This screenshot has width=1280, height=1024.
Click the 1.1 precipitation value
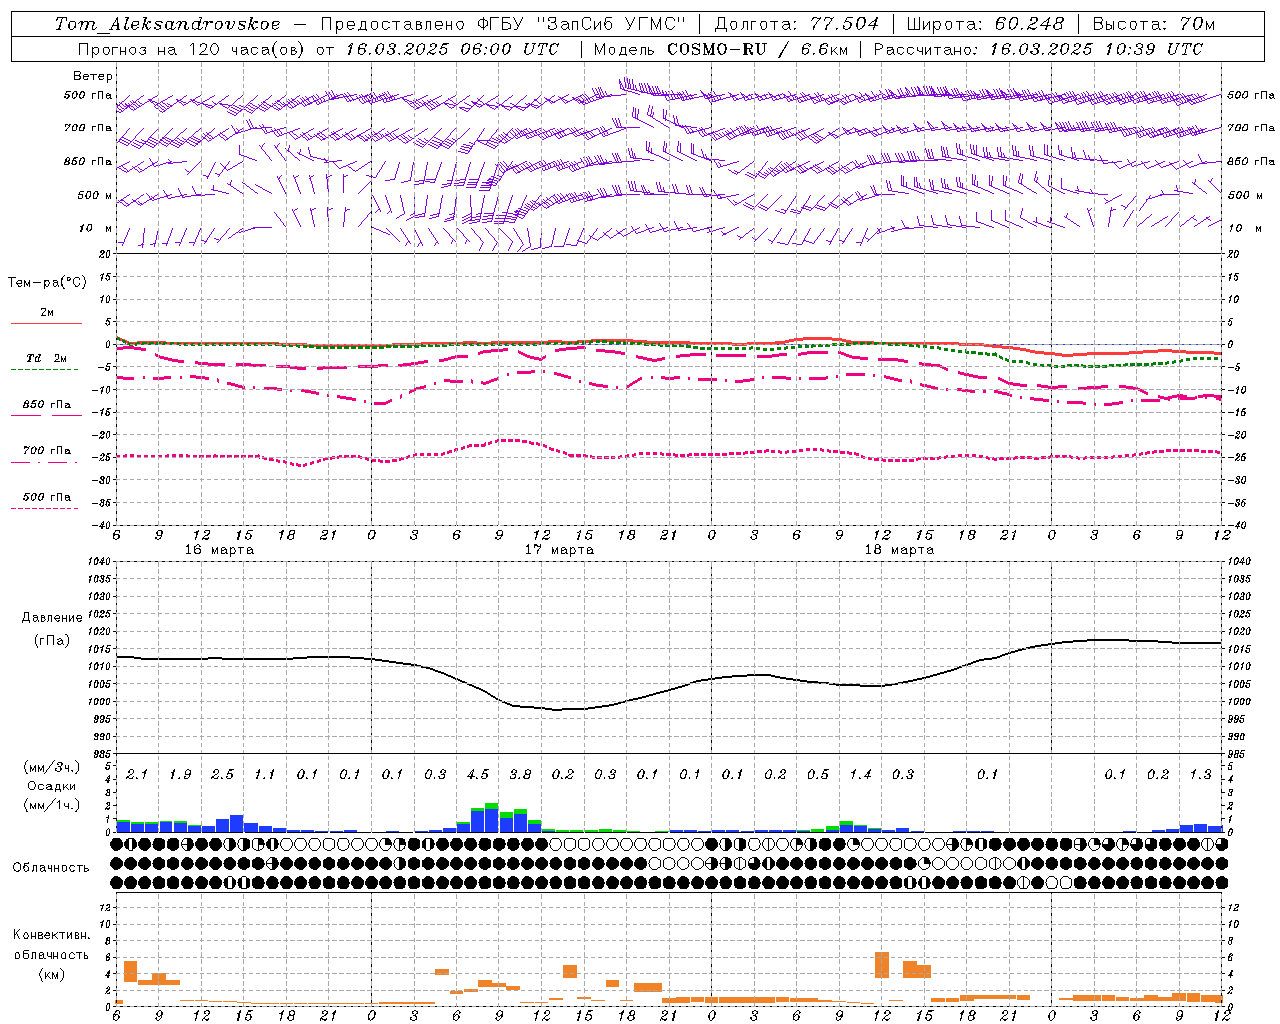pos(264,774)
